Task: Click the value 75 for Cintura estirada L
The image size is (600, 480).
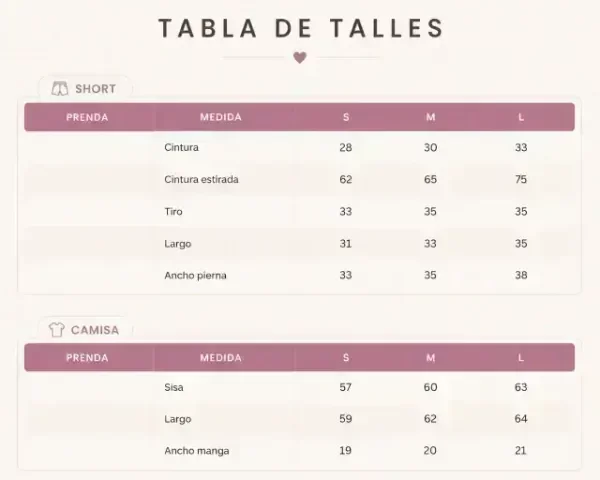Action: [x=521, y=179]
